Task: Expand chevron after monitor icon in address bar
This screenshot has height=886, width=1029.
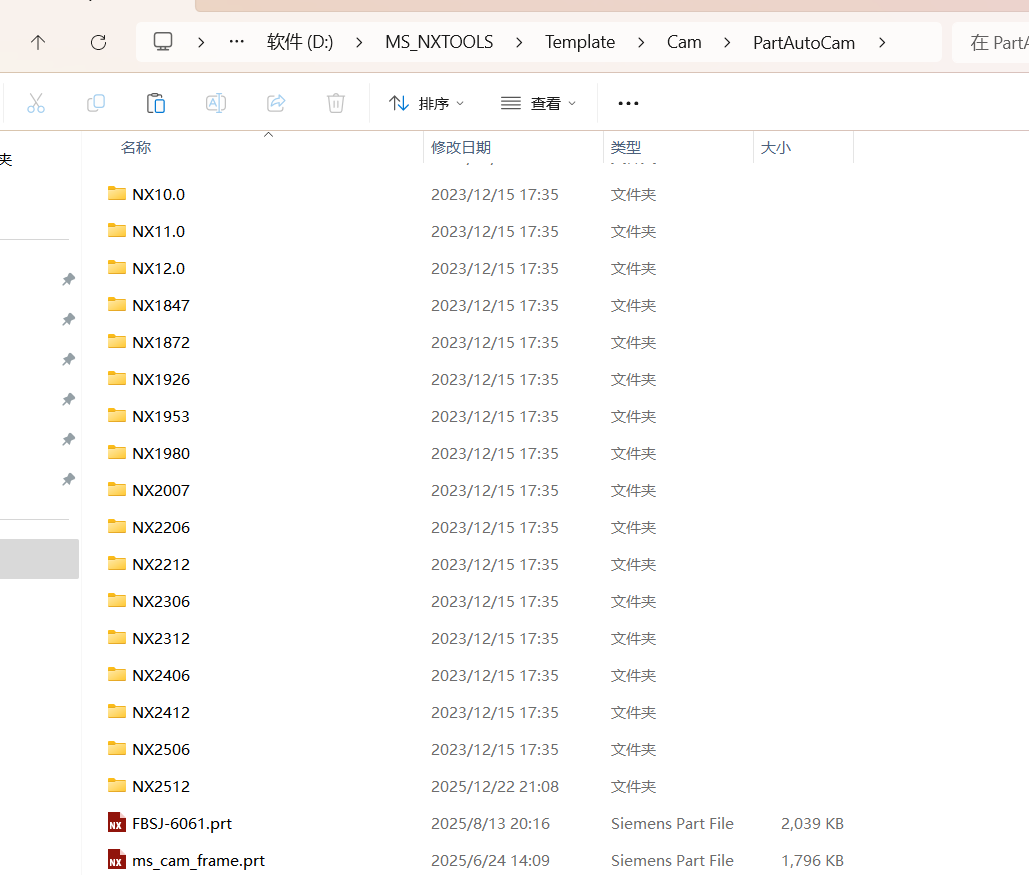Action: [201, 43]
